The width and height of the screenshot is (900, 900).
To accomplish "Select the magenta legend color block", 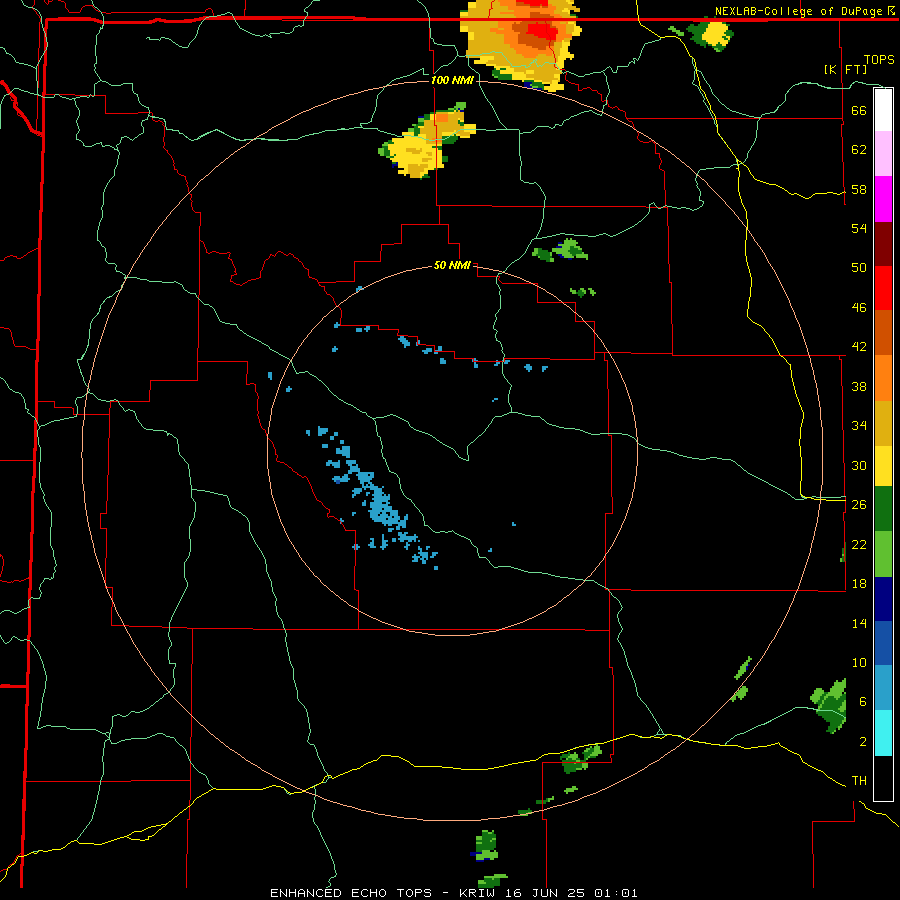I will [x=883, y=199].
